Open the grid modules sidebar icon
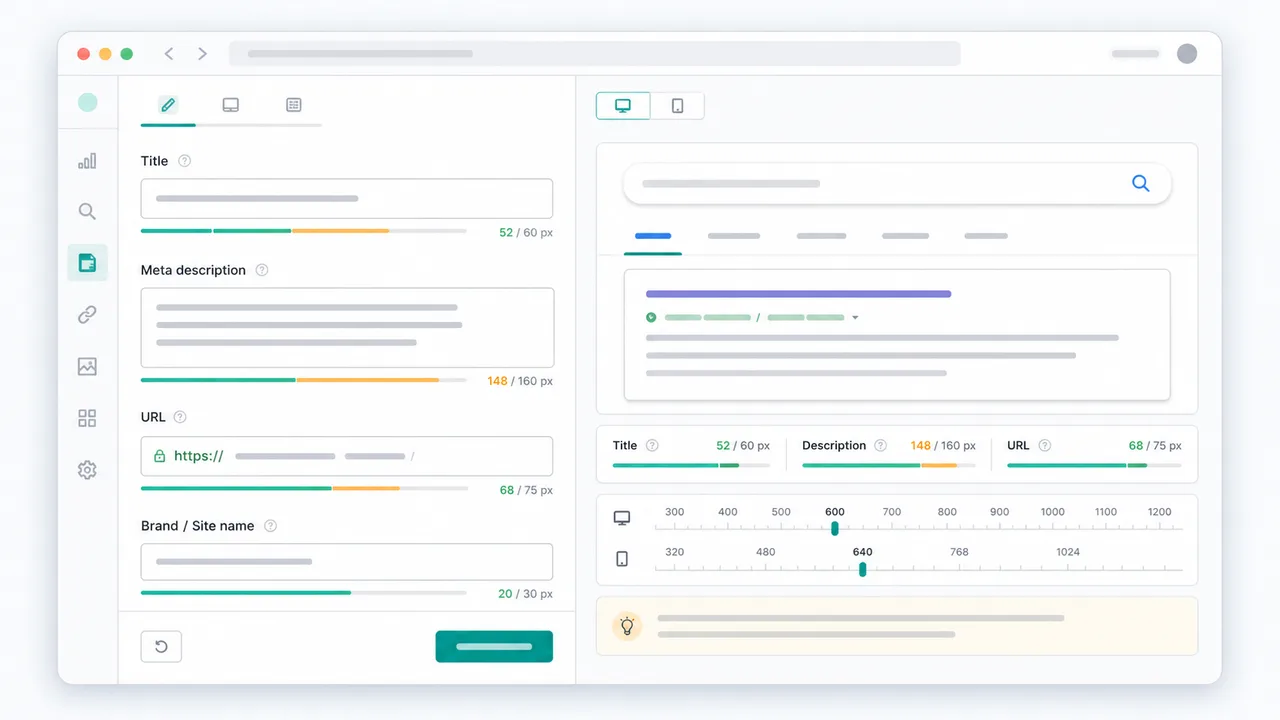This screenshot has height=720, width=1280. (87, 418)
